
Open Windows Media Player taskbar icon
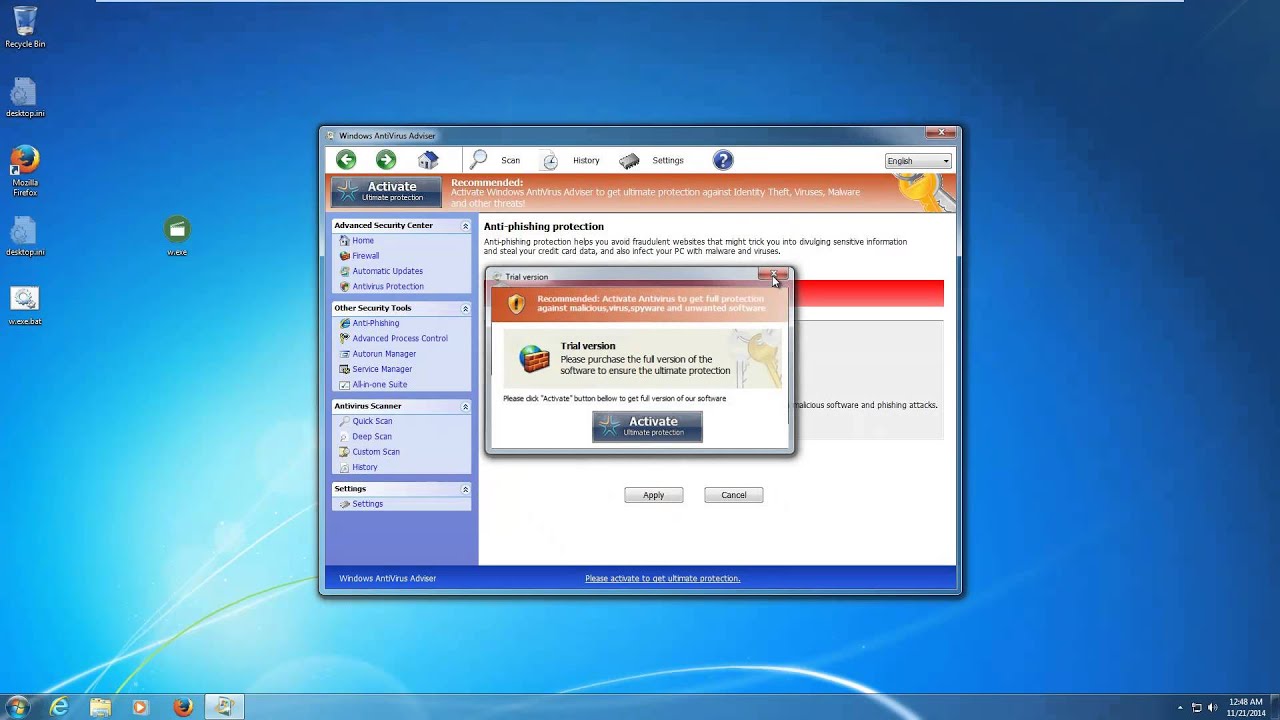pyautogui.click(x=140, y=707)
